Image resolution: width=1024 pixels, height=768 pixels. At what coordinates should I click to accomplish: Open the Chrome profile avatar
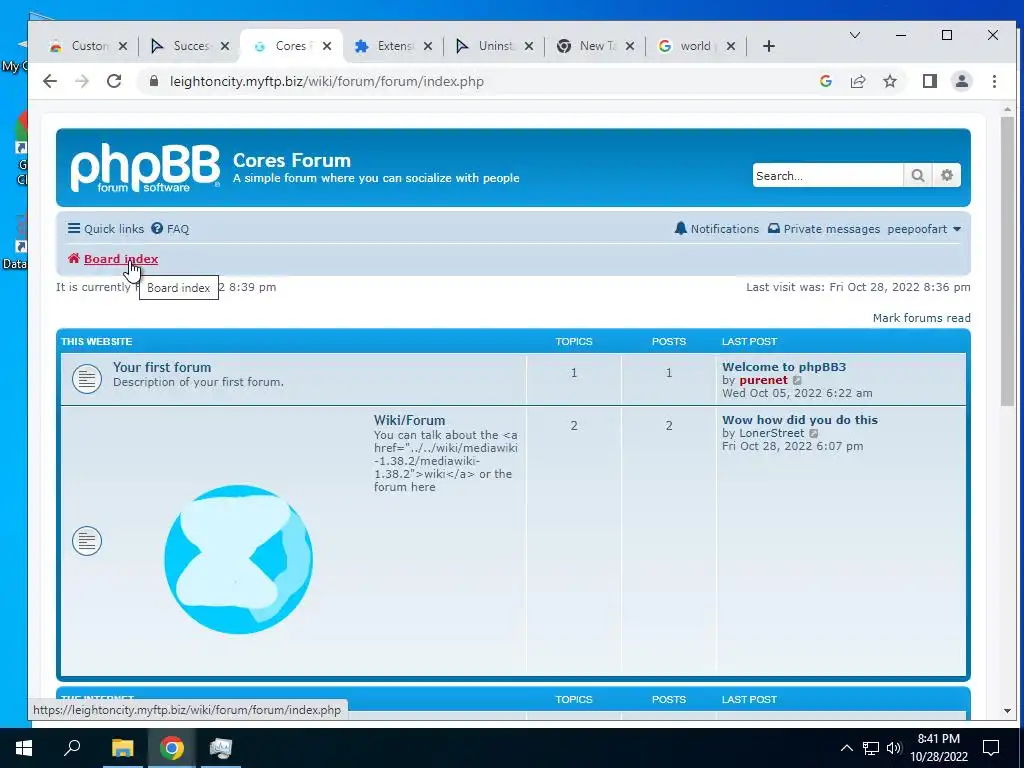click(961, 81)
